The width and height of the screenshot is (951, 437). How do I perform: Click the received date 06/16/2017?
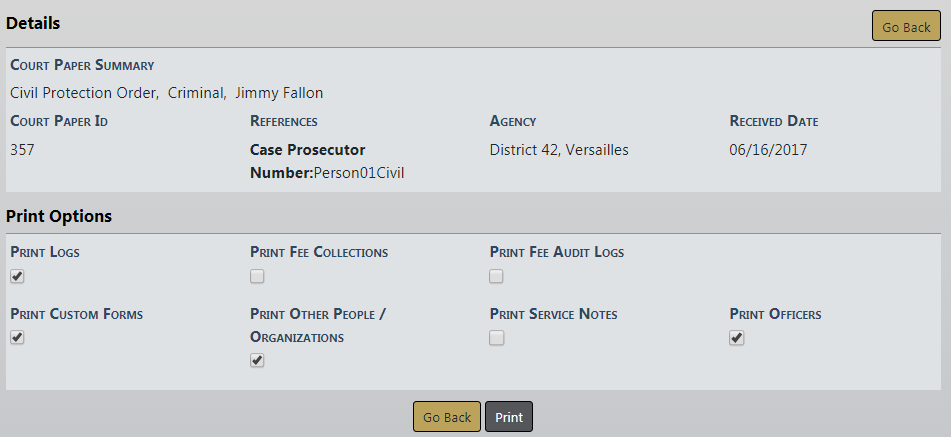(x=768, y=150)
